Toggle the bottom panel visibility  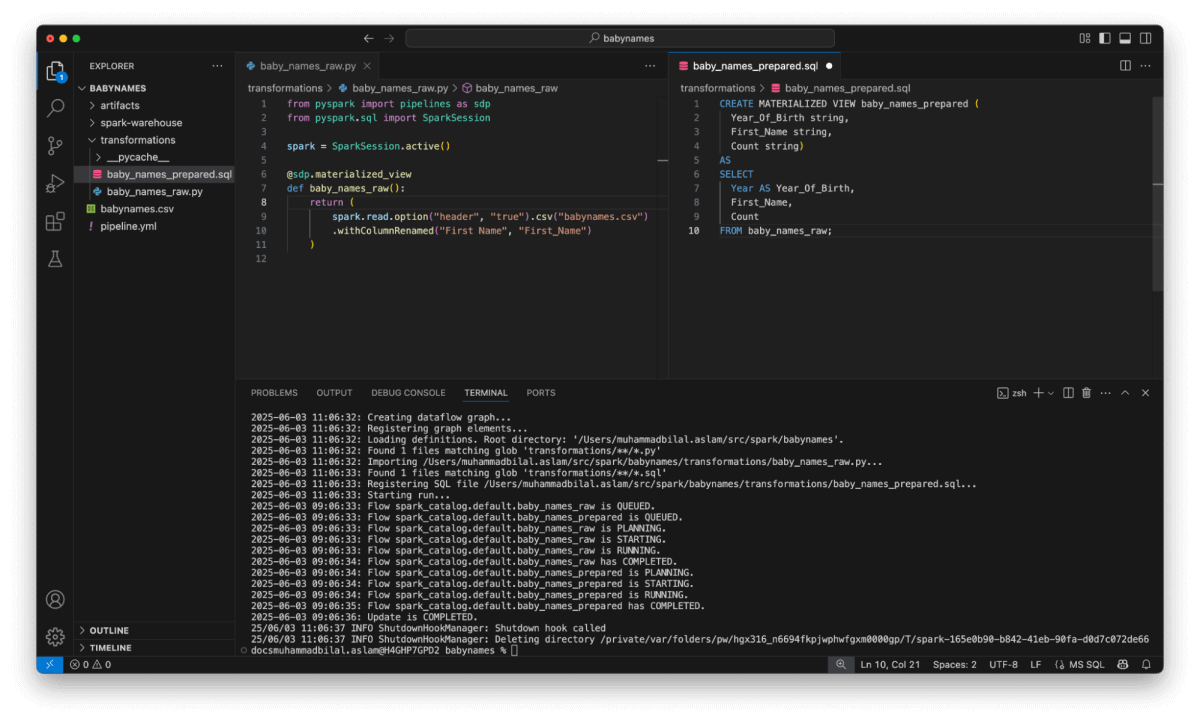tap(1125, 38)
